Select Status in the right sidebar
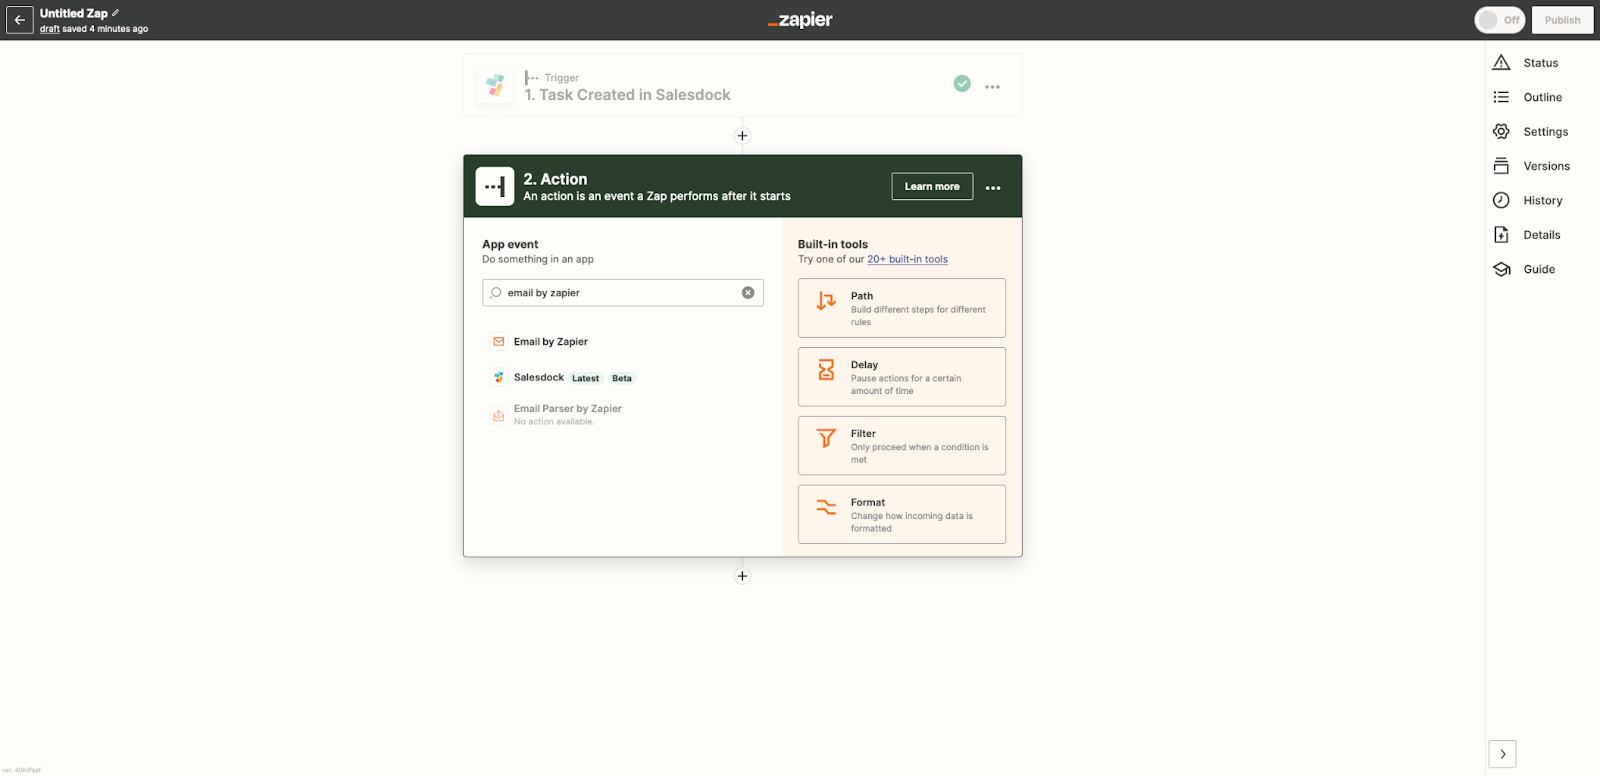The image size is (1600, 777). click(1541, 63)
